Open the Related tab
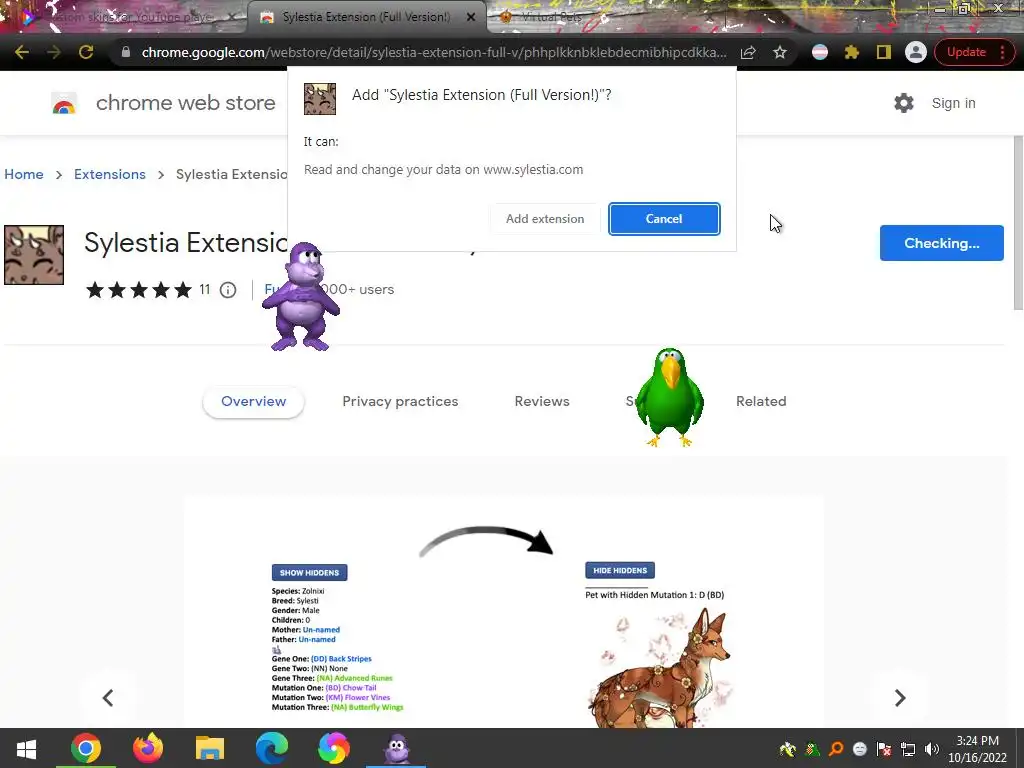The width and height of the screenshot is (1024, 768). click(x=761, y=402)
